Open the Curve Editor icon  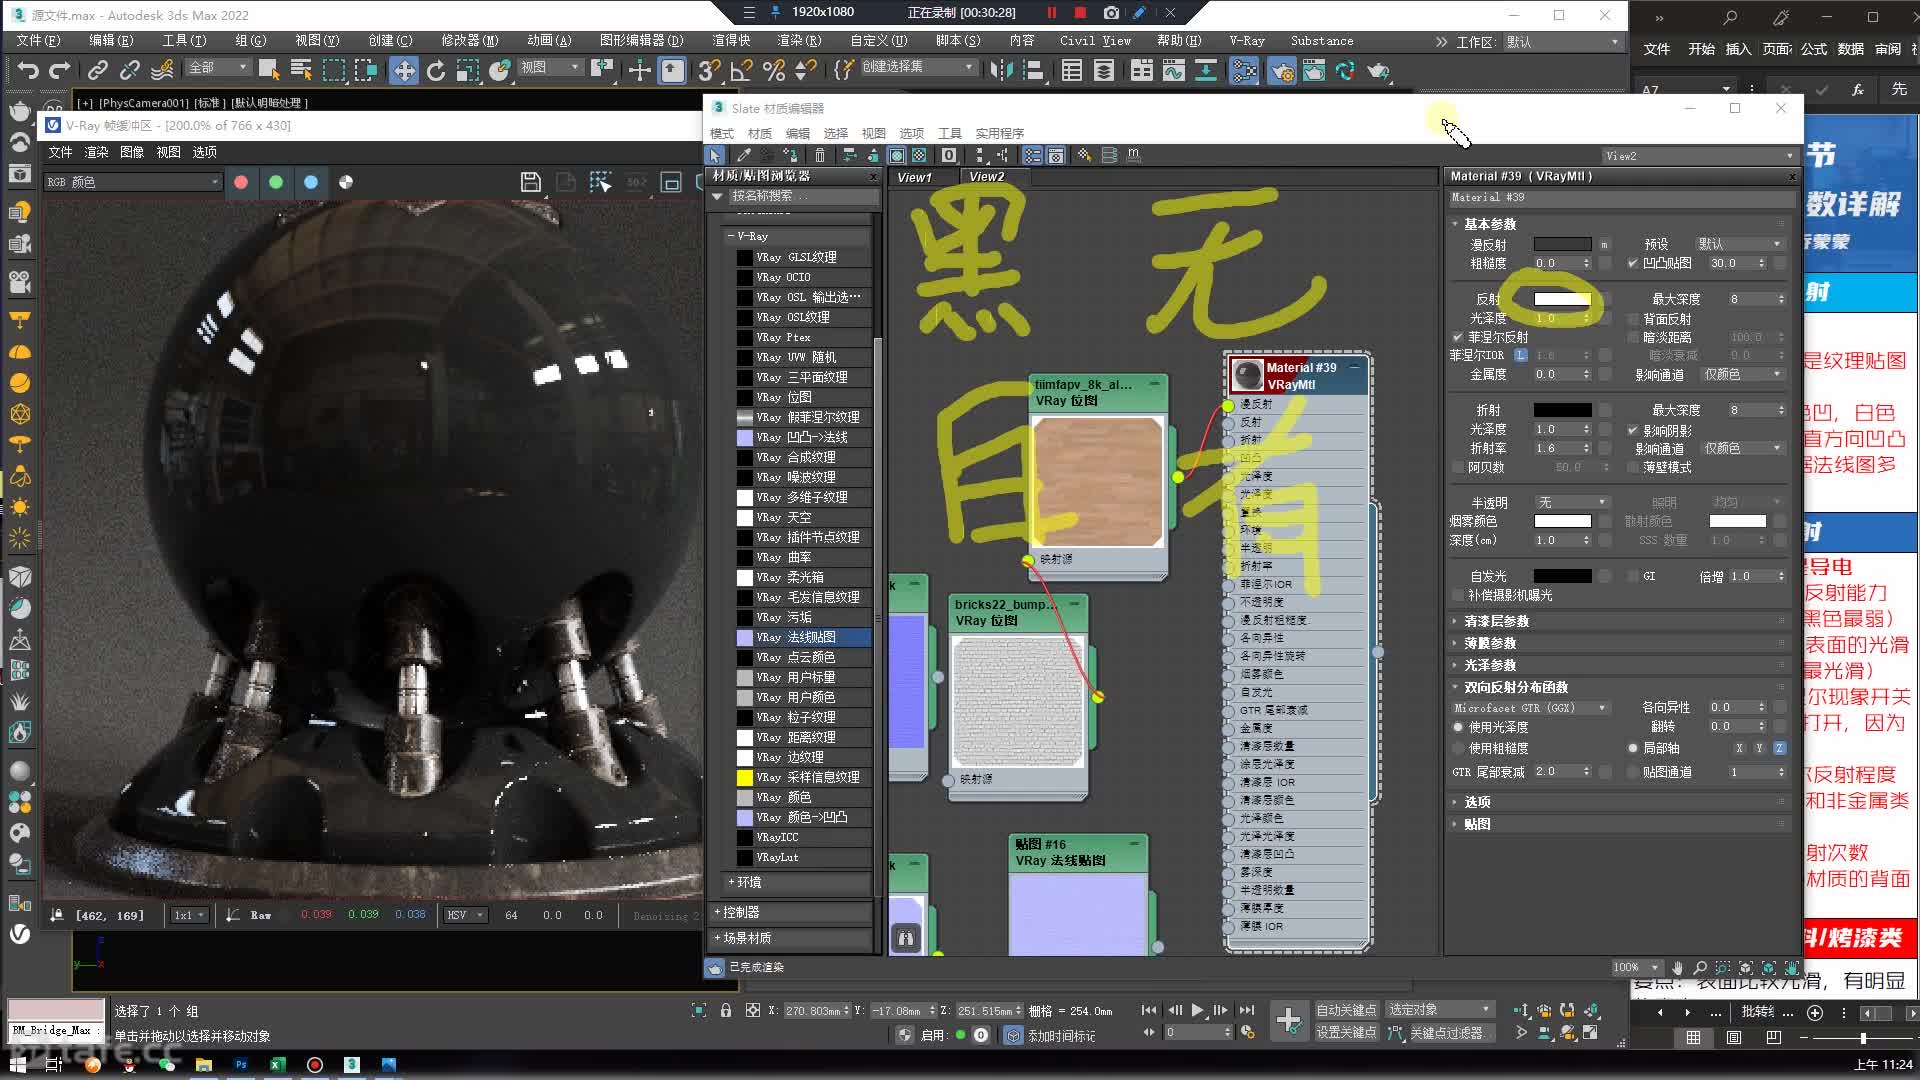(x=1174, y=70)
